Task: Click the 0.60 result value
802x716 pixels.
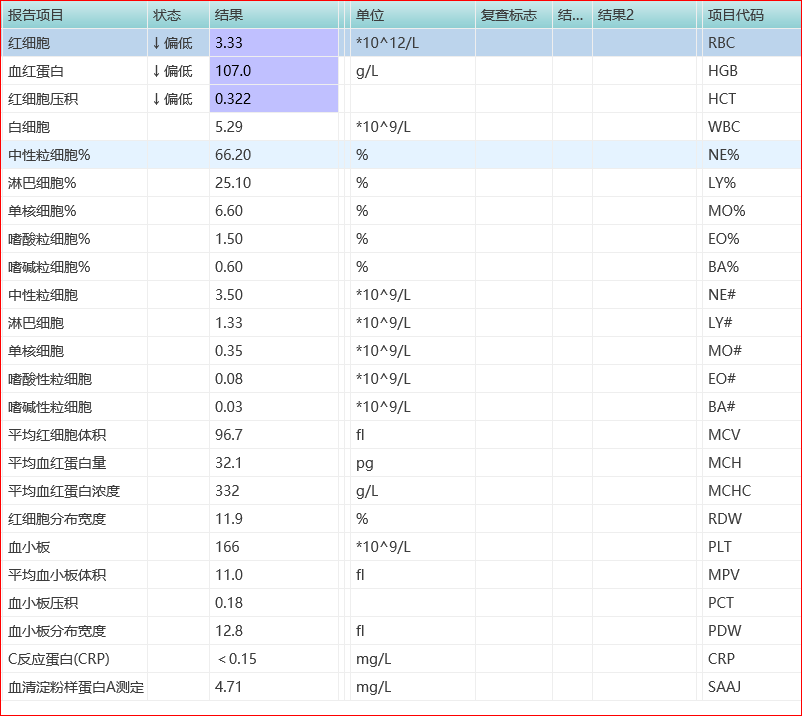Action: pyautogui.click(x=229, y=267)
